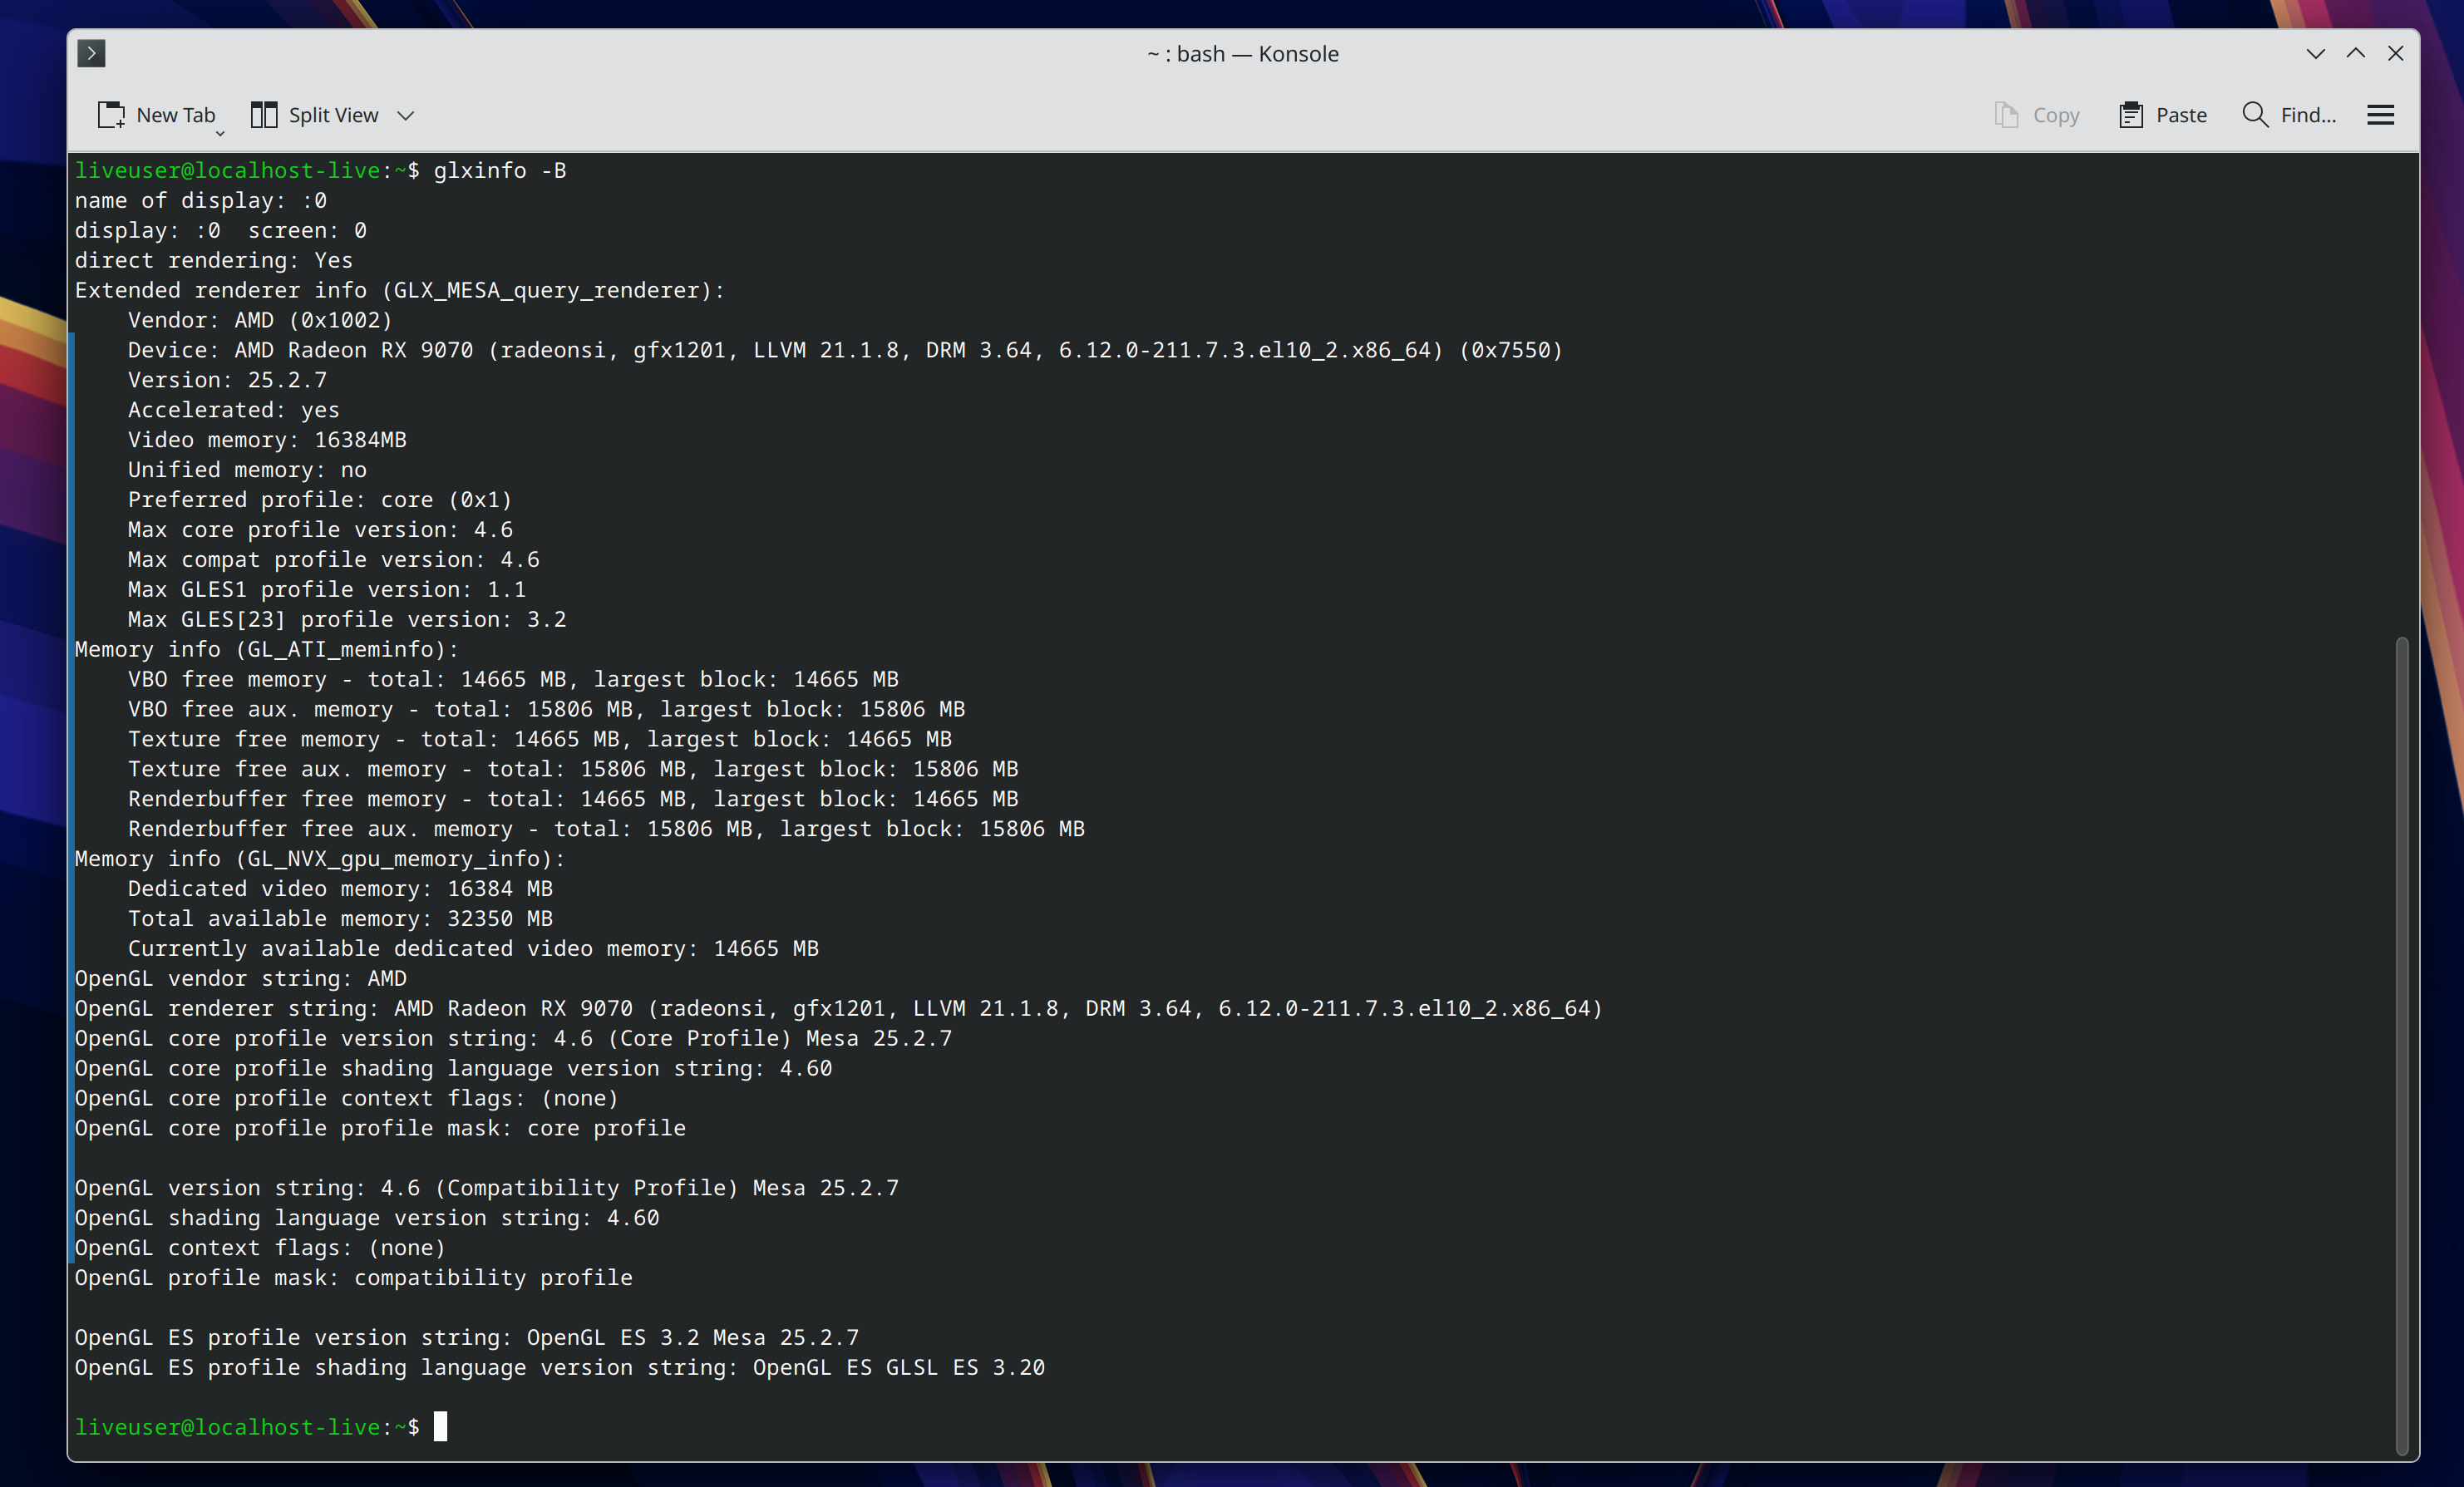Open the hamburger menu
2464x1487 pixels.
tap(2380, 115)
